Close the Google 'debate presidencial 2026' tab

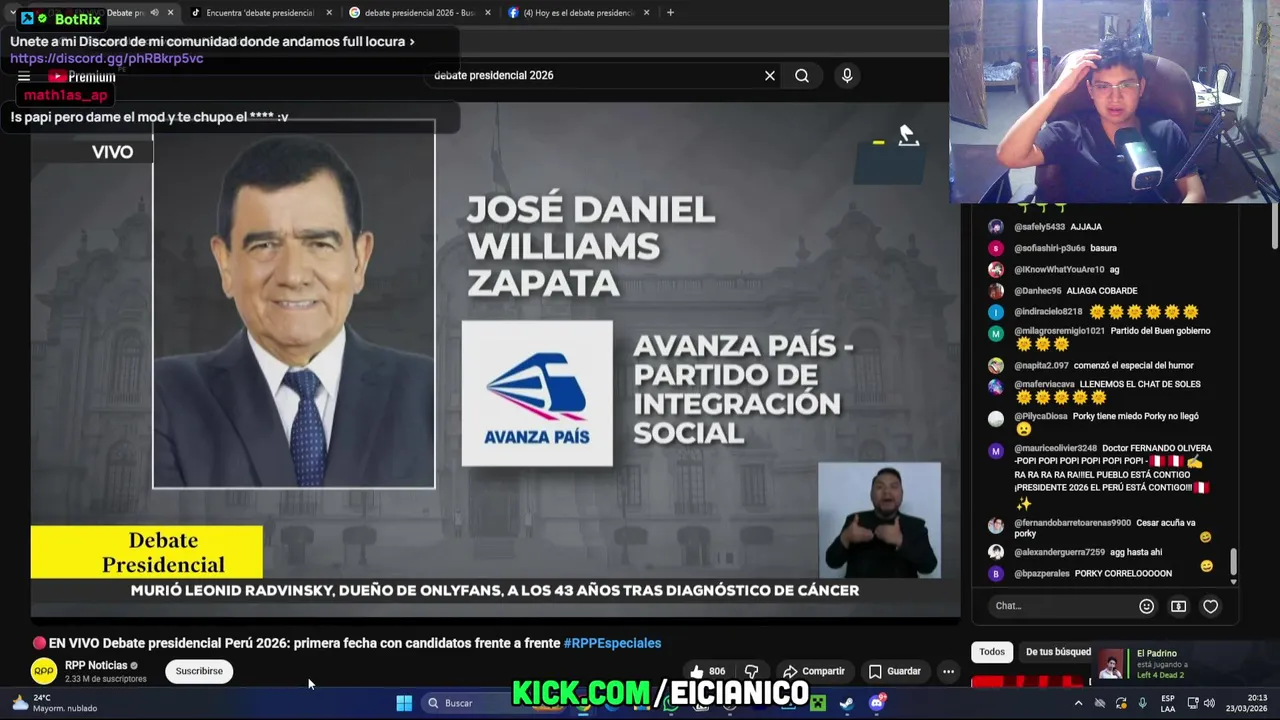pos(487,13)
